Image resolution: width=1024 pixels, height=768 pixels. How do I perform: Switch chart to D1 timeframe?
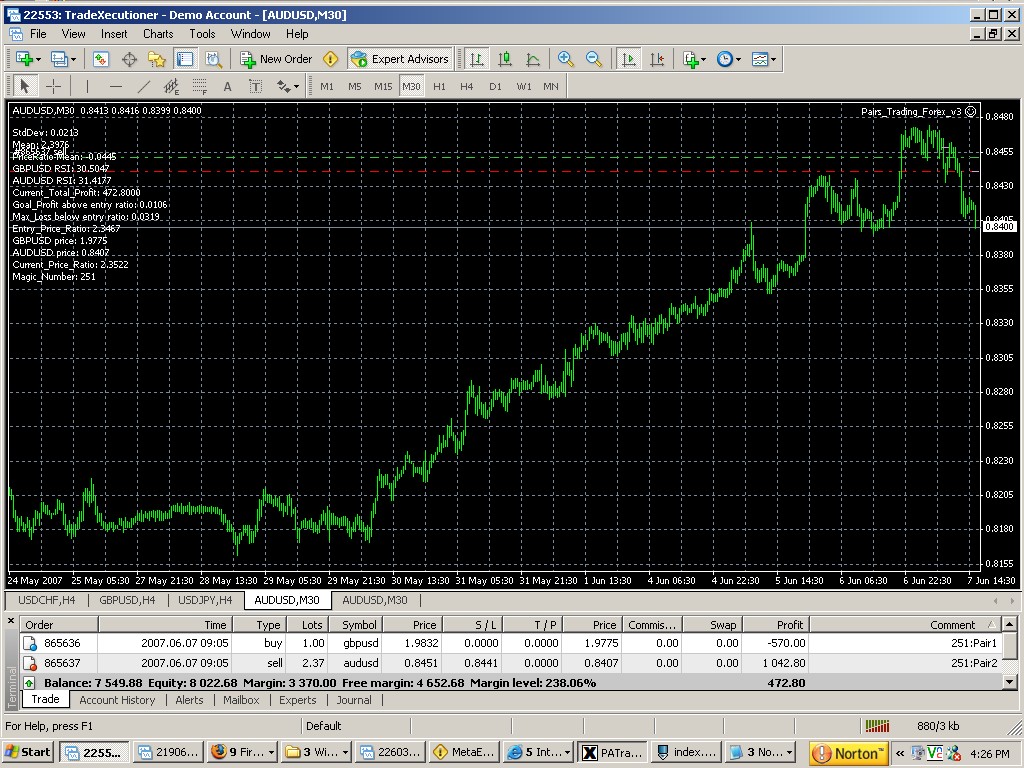coord(495,86)
